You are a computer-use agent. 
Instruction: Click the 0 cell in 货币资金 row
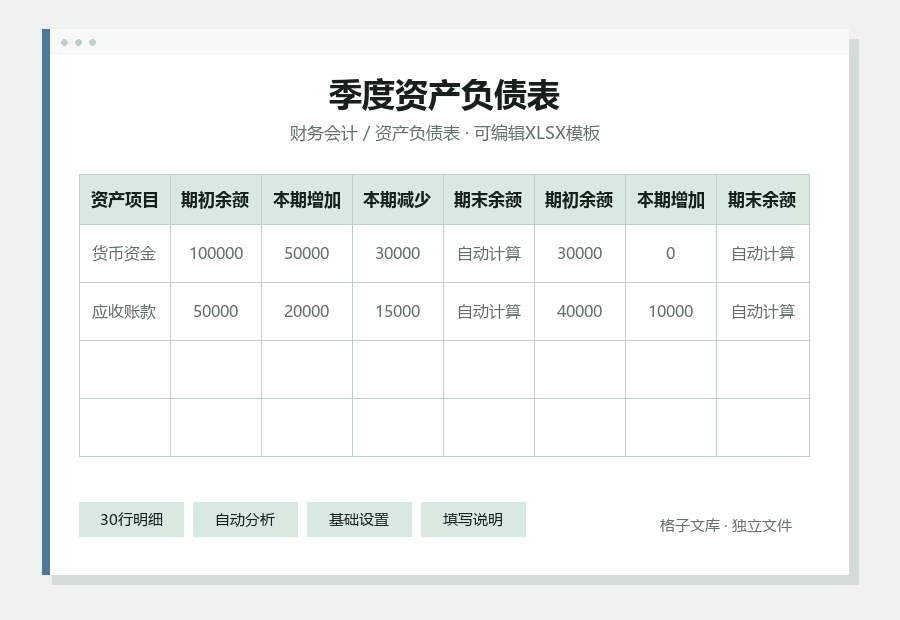point(671,254)
